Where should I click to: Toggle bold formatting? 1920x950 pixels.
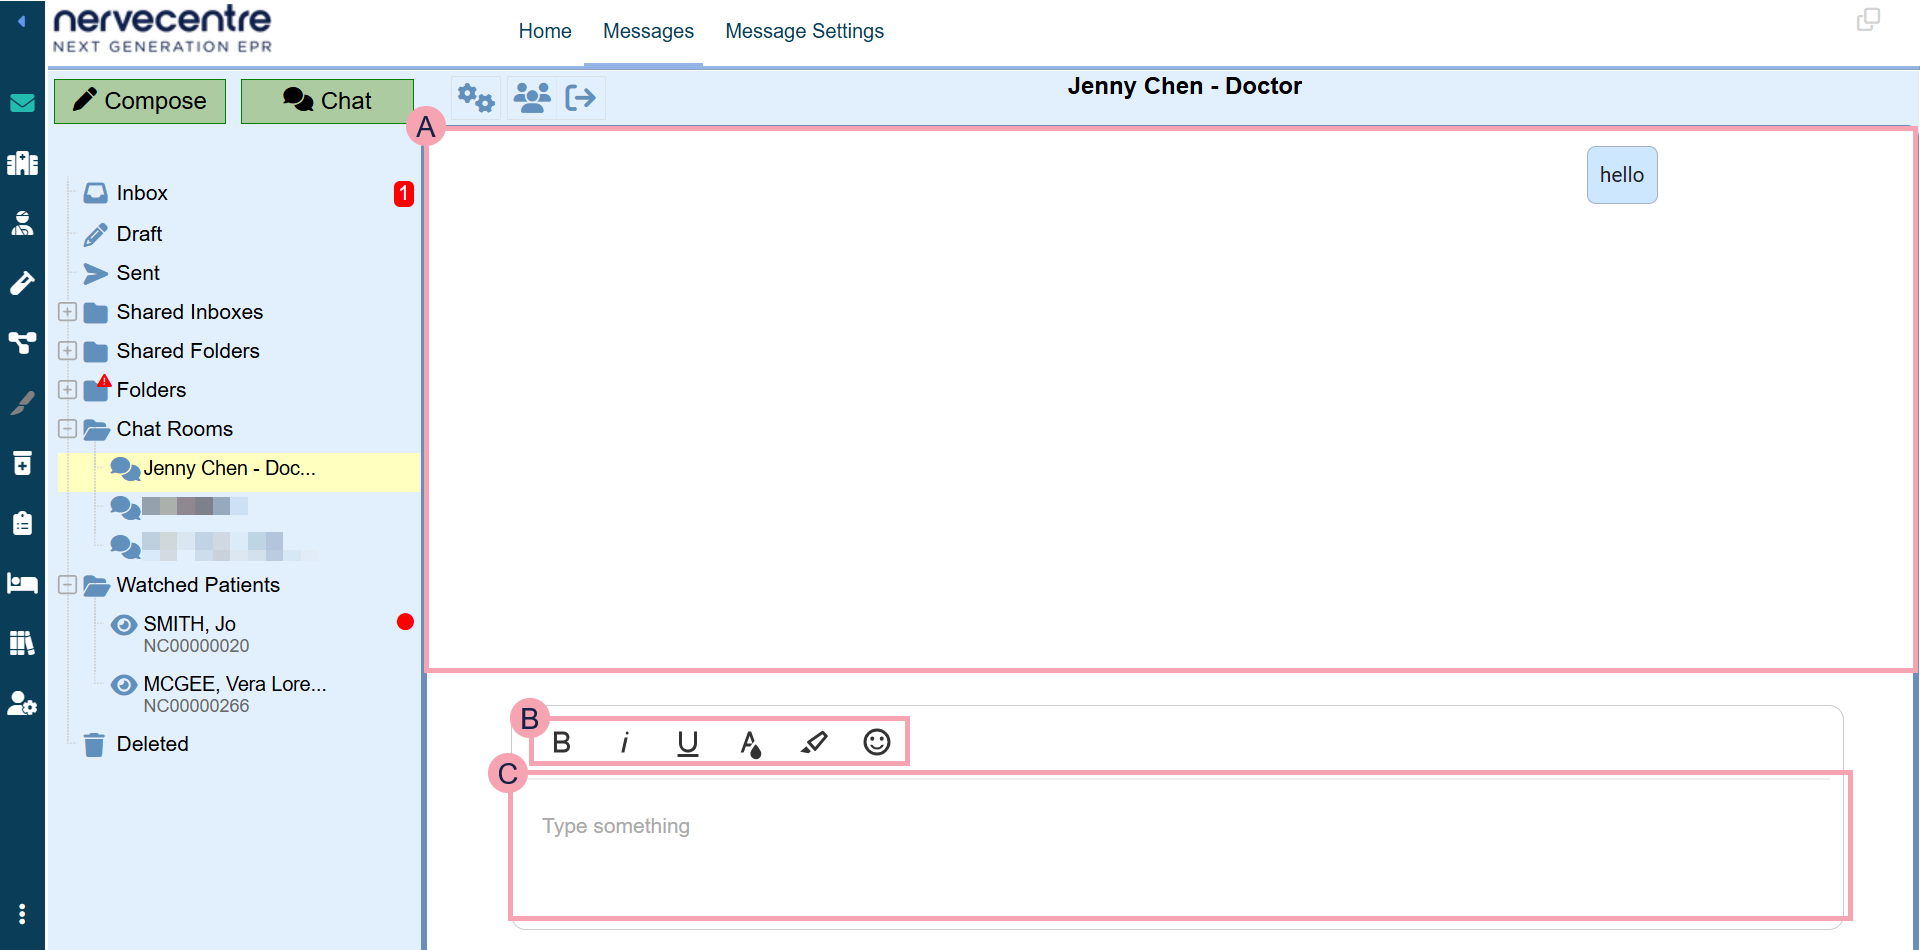(562, 742)
